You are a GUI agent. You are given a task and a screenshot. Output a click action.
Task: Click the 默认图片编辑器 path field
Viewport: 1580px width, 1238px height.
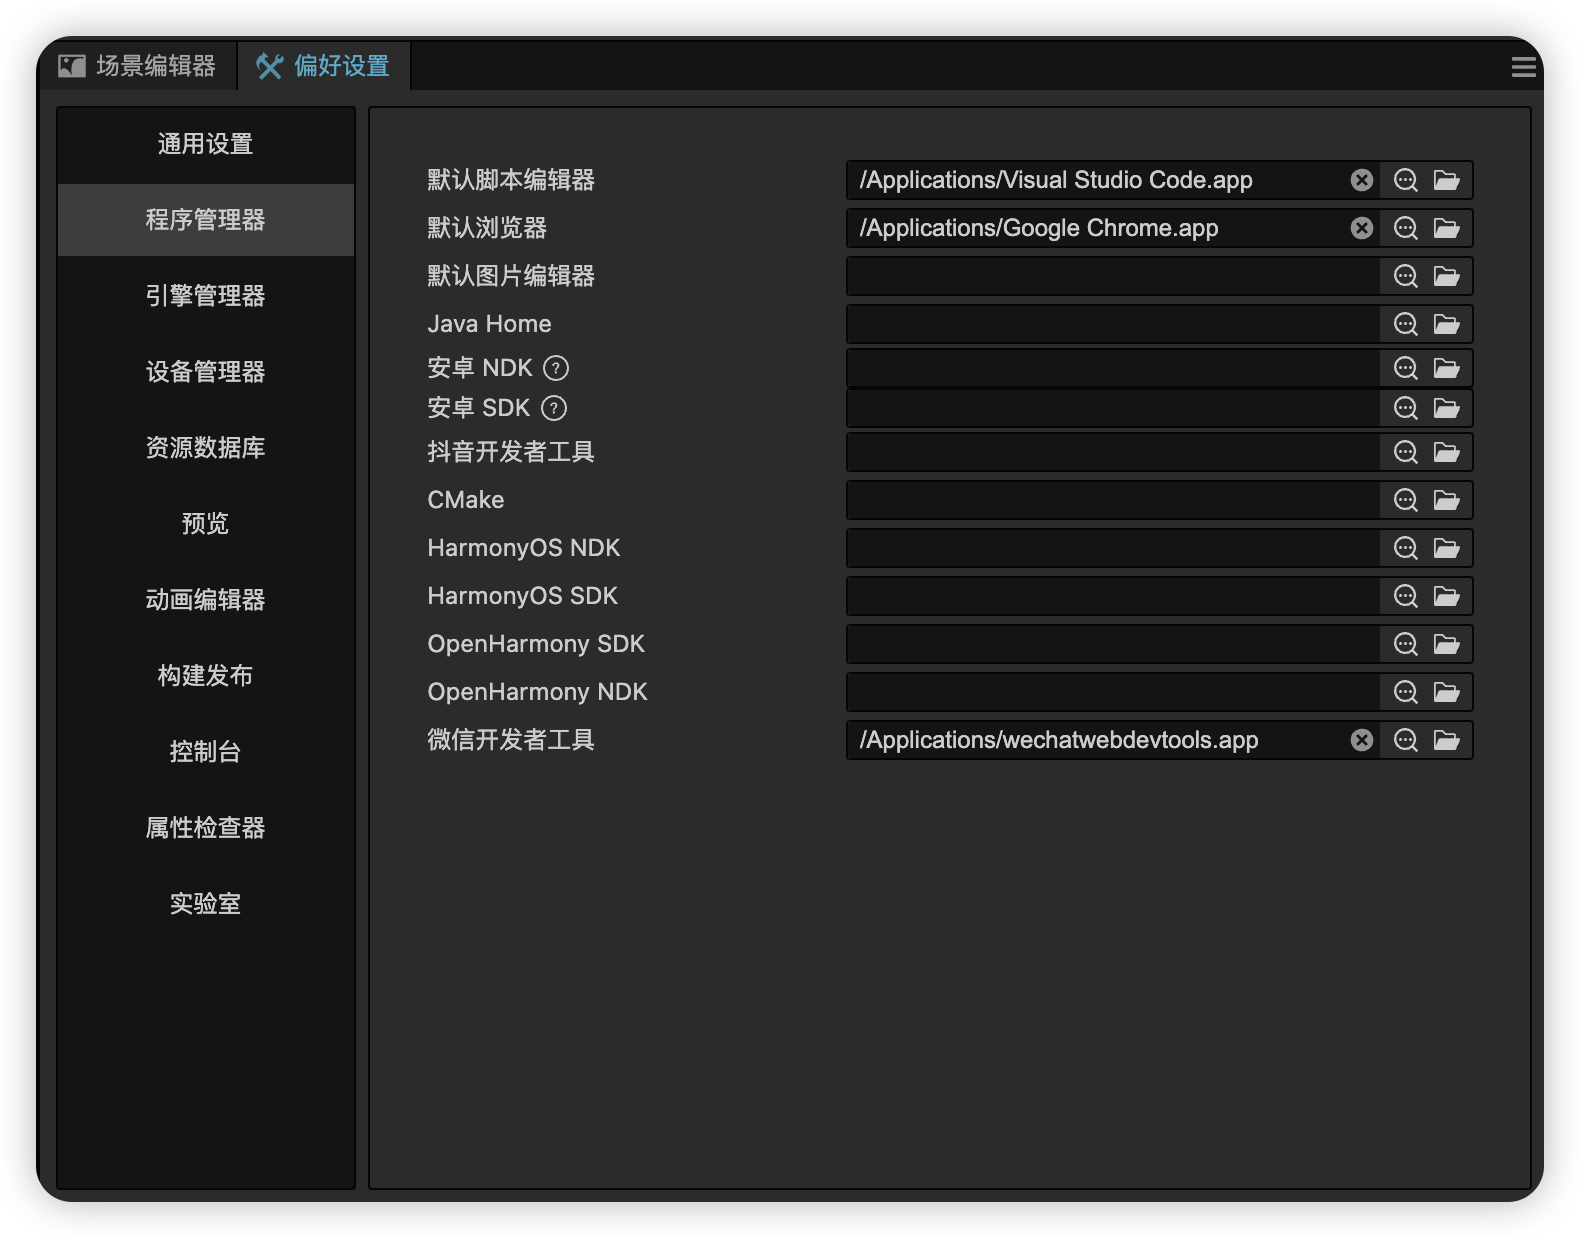1112,276
